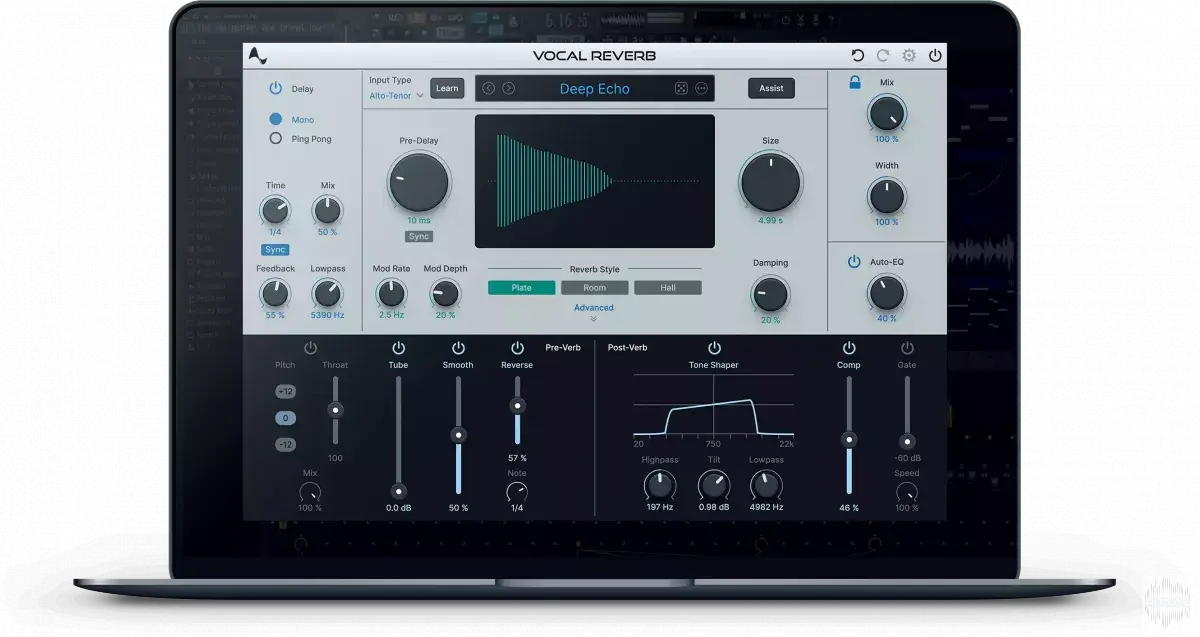The height and width of the screenshot is (637, 1200).
Task: Expand the Advanced reverb section
Action: point(594,313)
